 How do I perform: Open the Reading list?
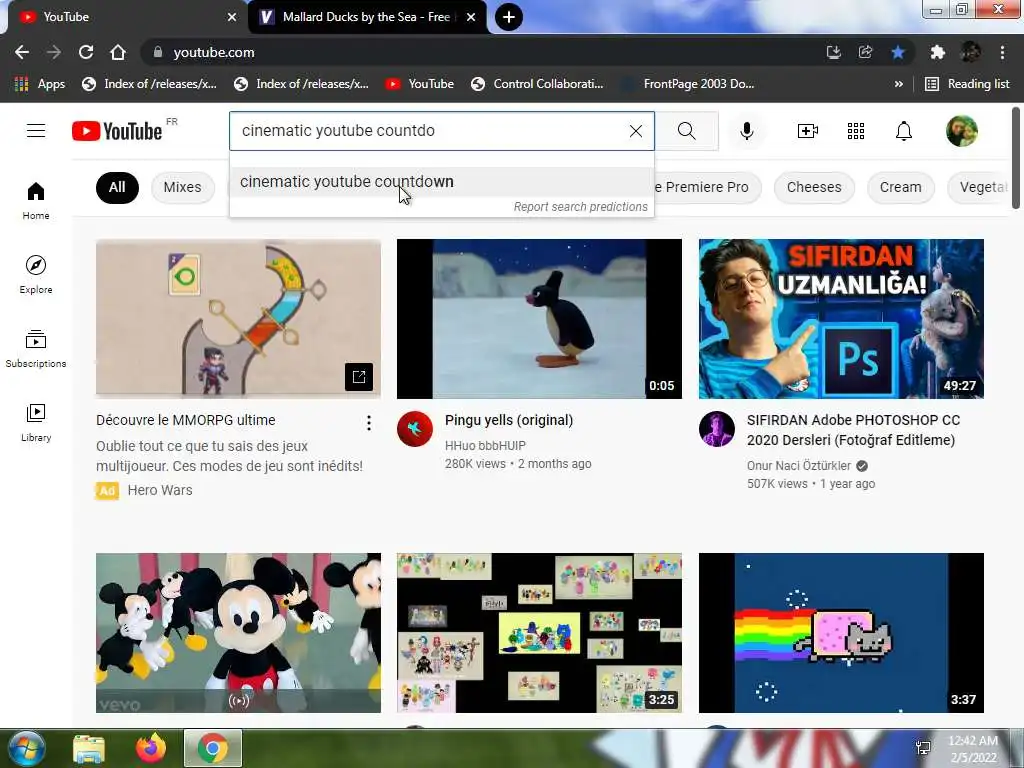pyautogui.click(x=968, y=84)
